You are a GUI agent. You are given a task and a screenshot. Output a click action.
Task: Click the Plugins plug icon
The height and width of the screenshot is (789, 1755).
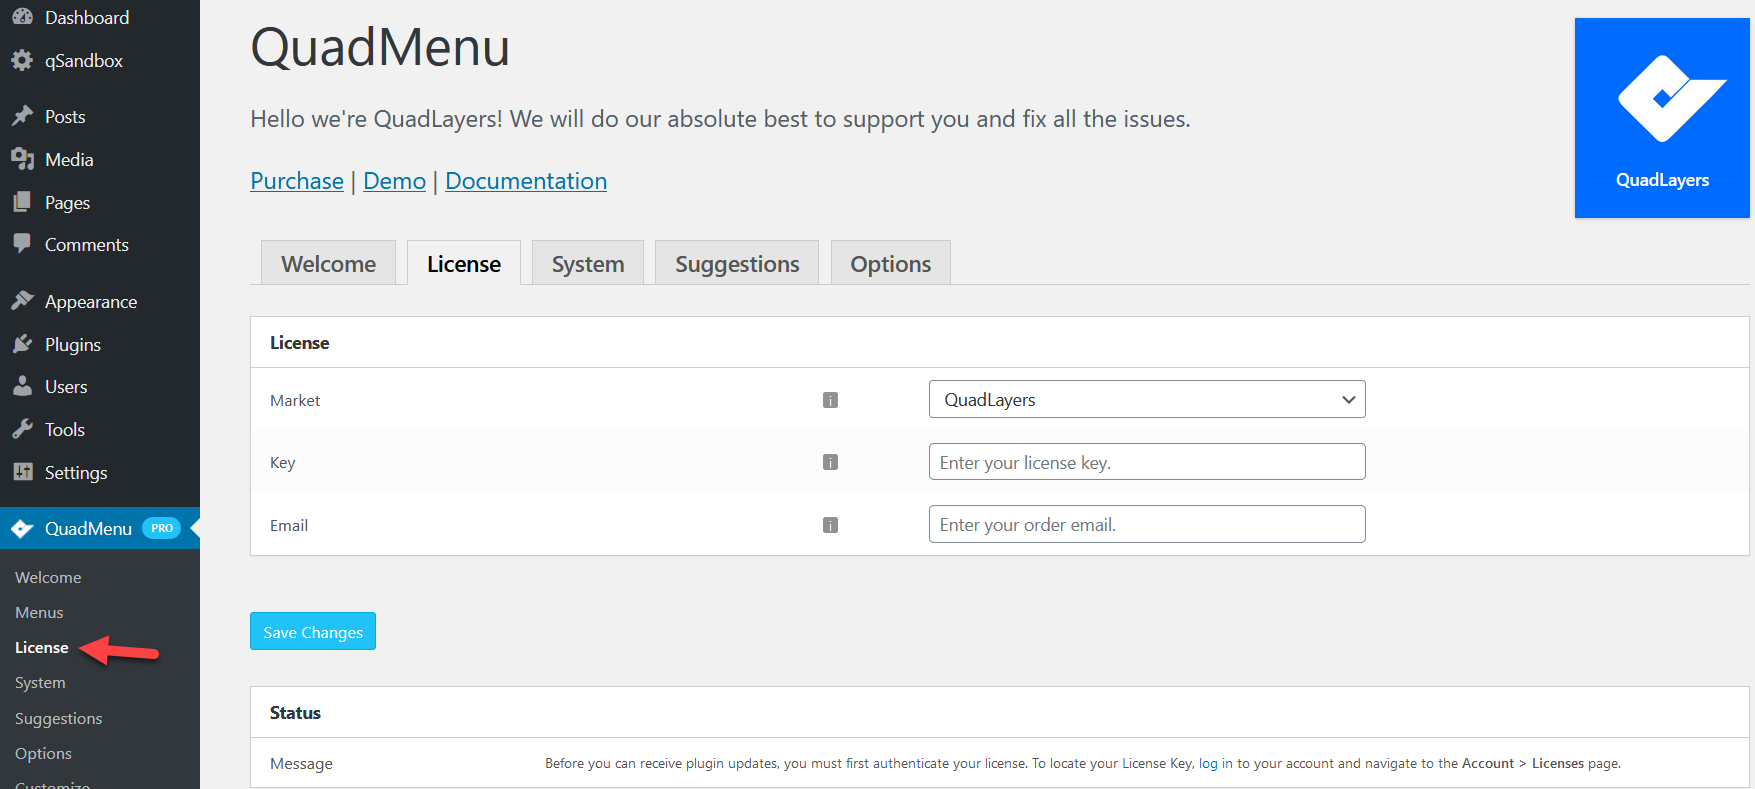[22, 344]
